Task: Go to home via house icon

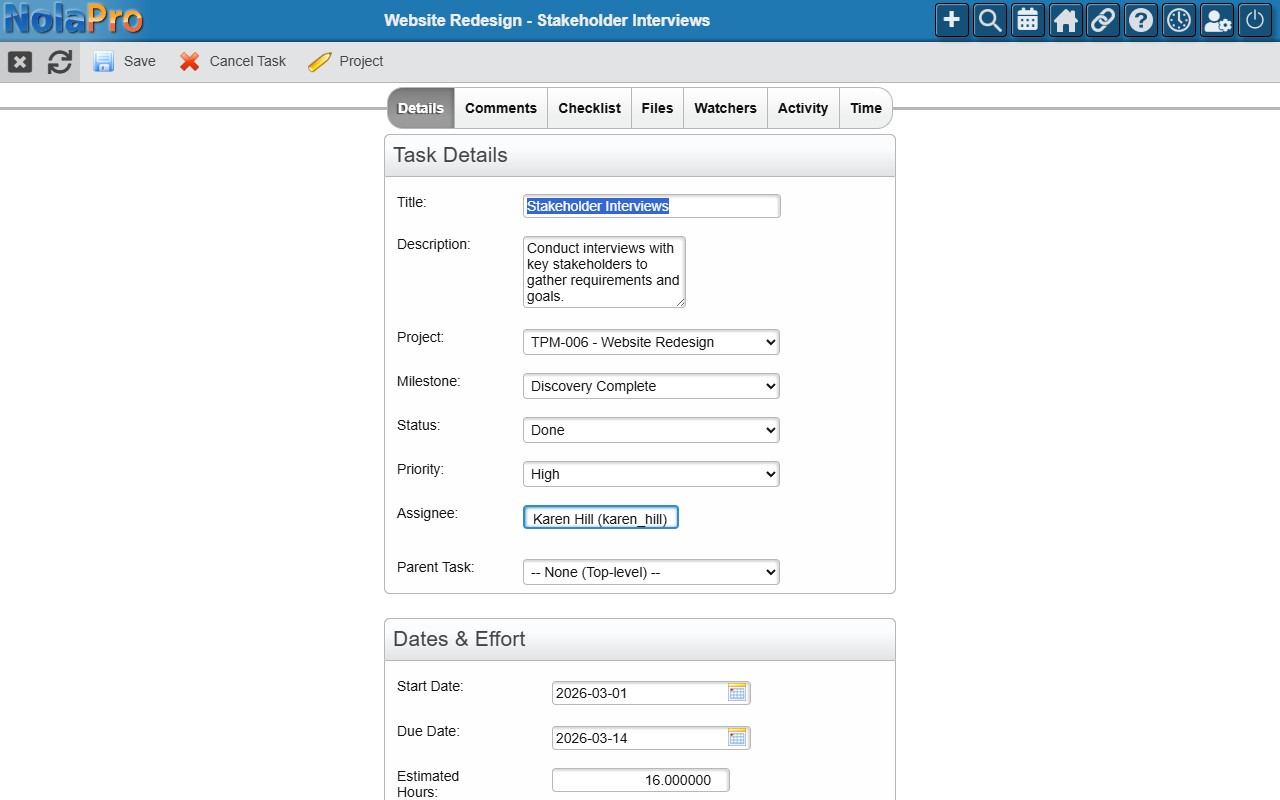Action: click(x=1066, y=20)
